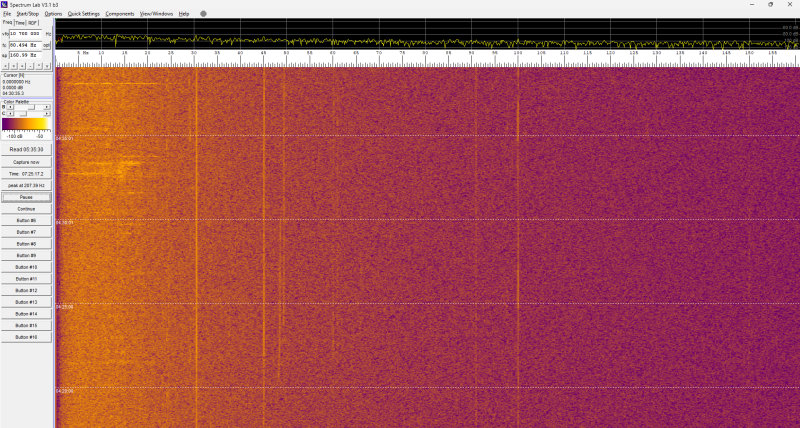Click the fc center frequency field
Viewport: 800px width, 428px height.
[x=26, y=45]
